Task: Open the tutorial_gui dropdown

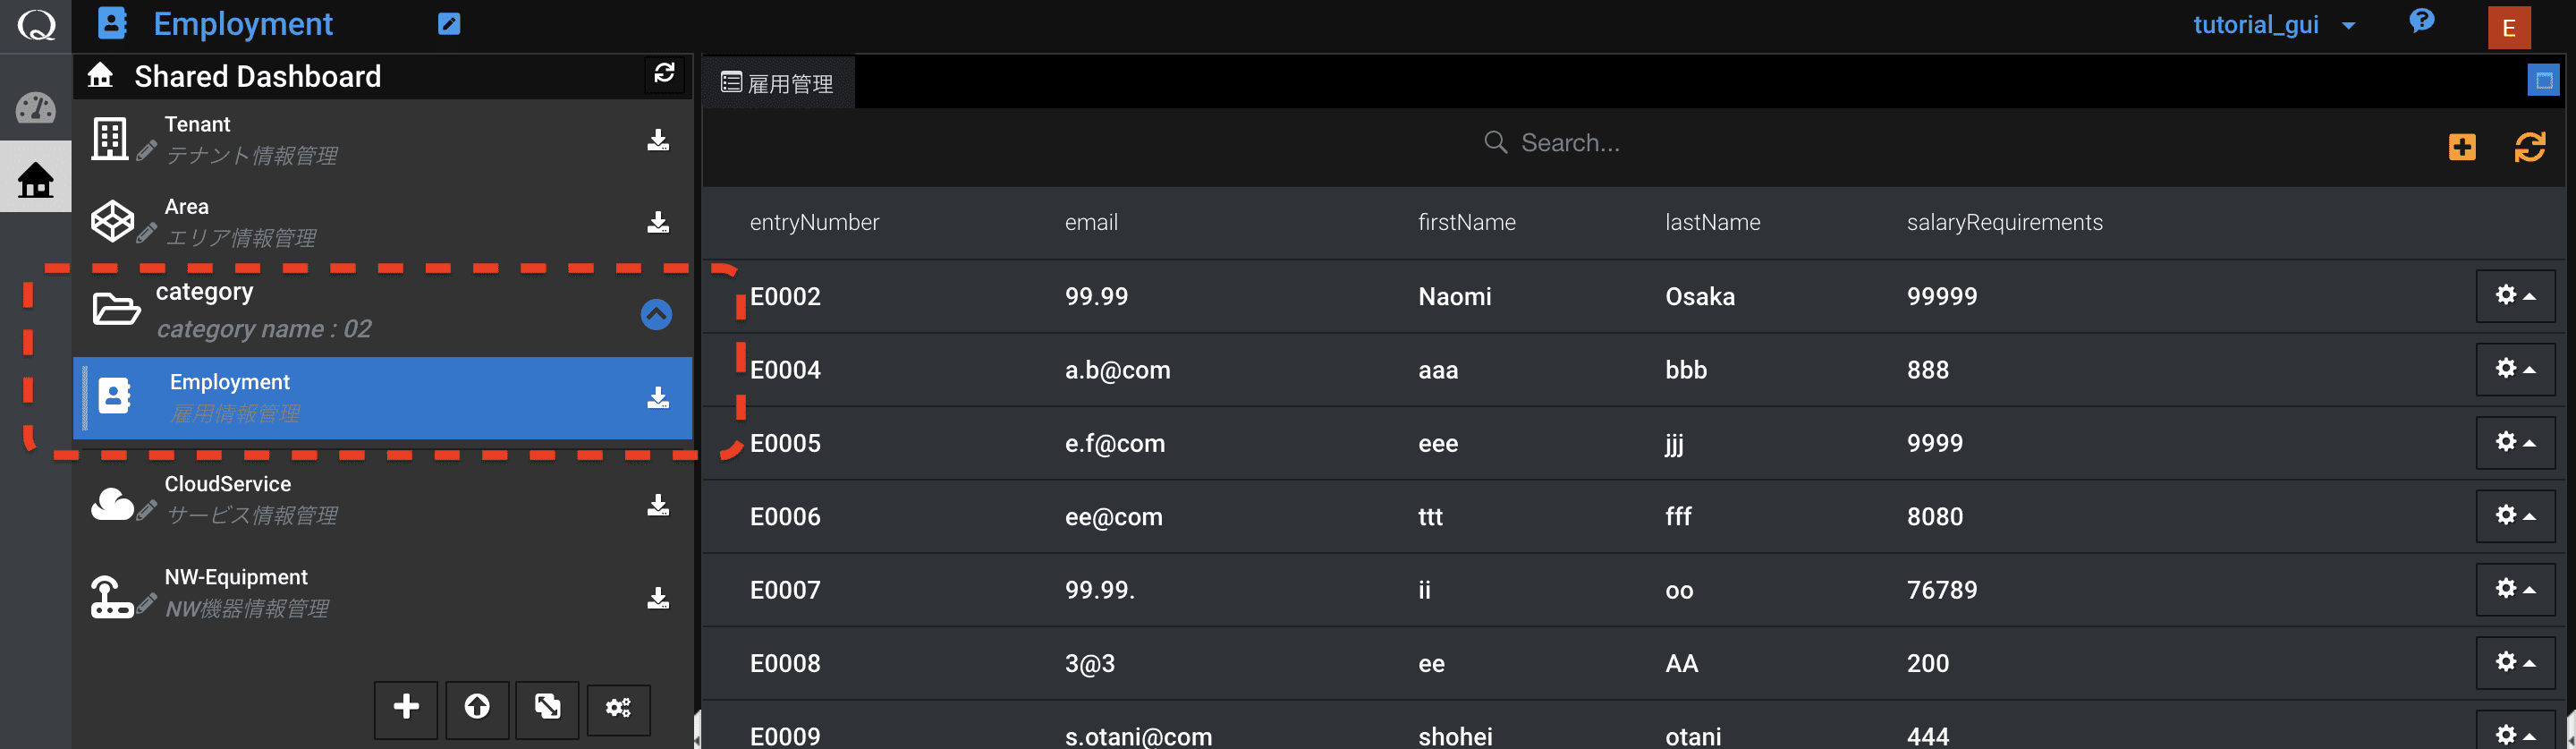Action: (x=2274, y=25)
